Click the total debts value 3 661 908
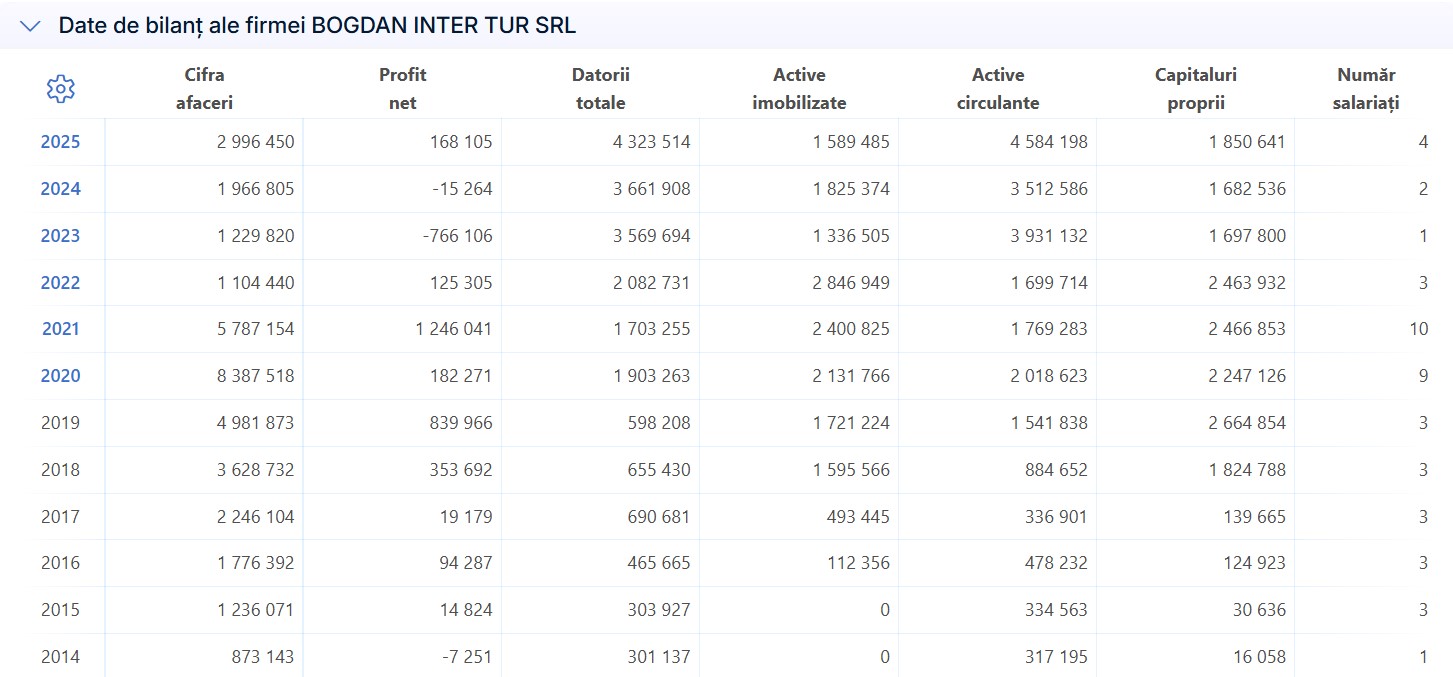The height and width of the screenshot is (677, 1453). tap(652, 189)
